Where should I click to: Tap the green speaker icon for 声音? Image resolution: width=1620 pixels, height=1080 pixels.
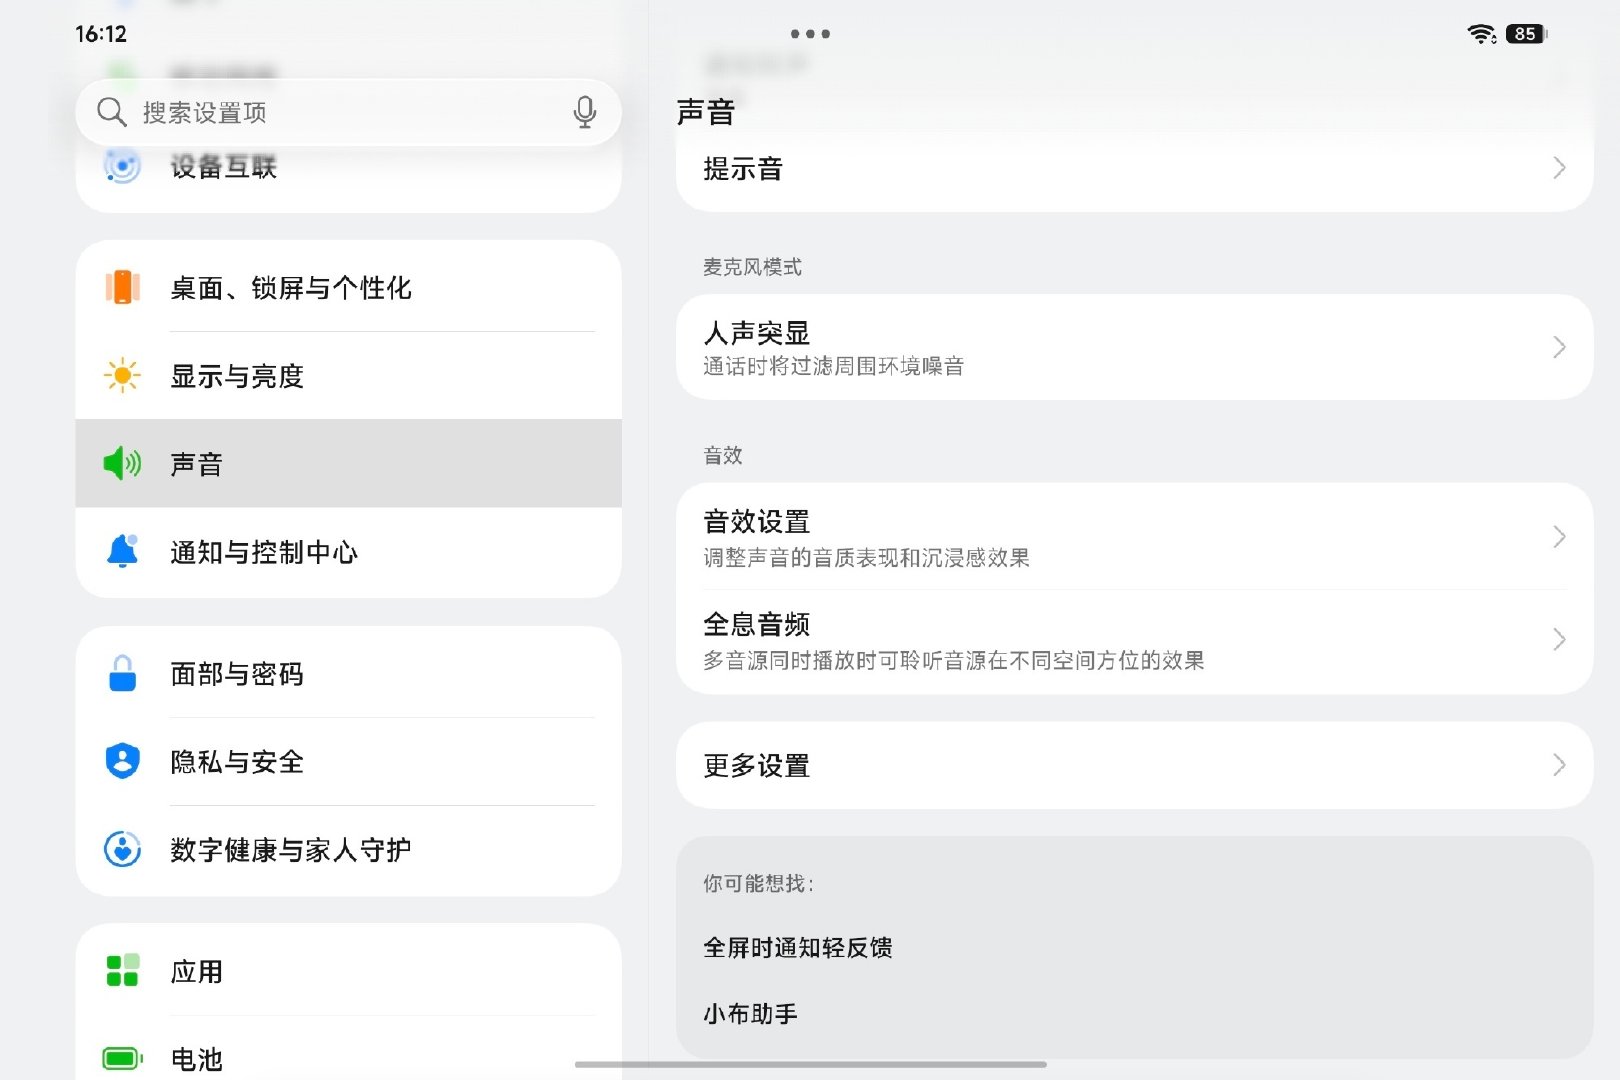click(x=122, y=463)
